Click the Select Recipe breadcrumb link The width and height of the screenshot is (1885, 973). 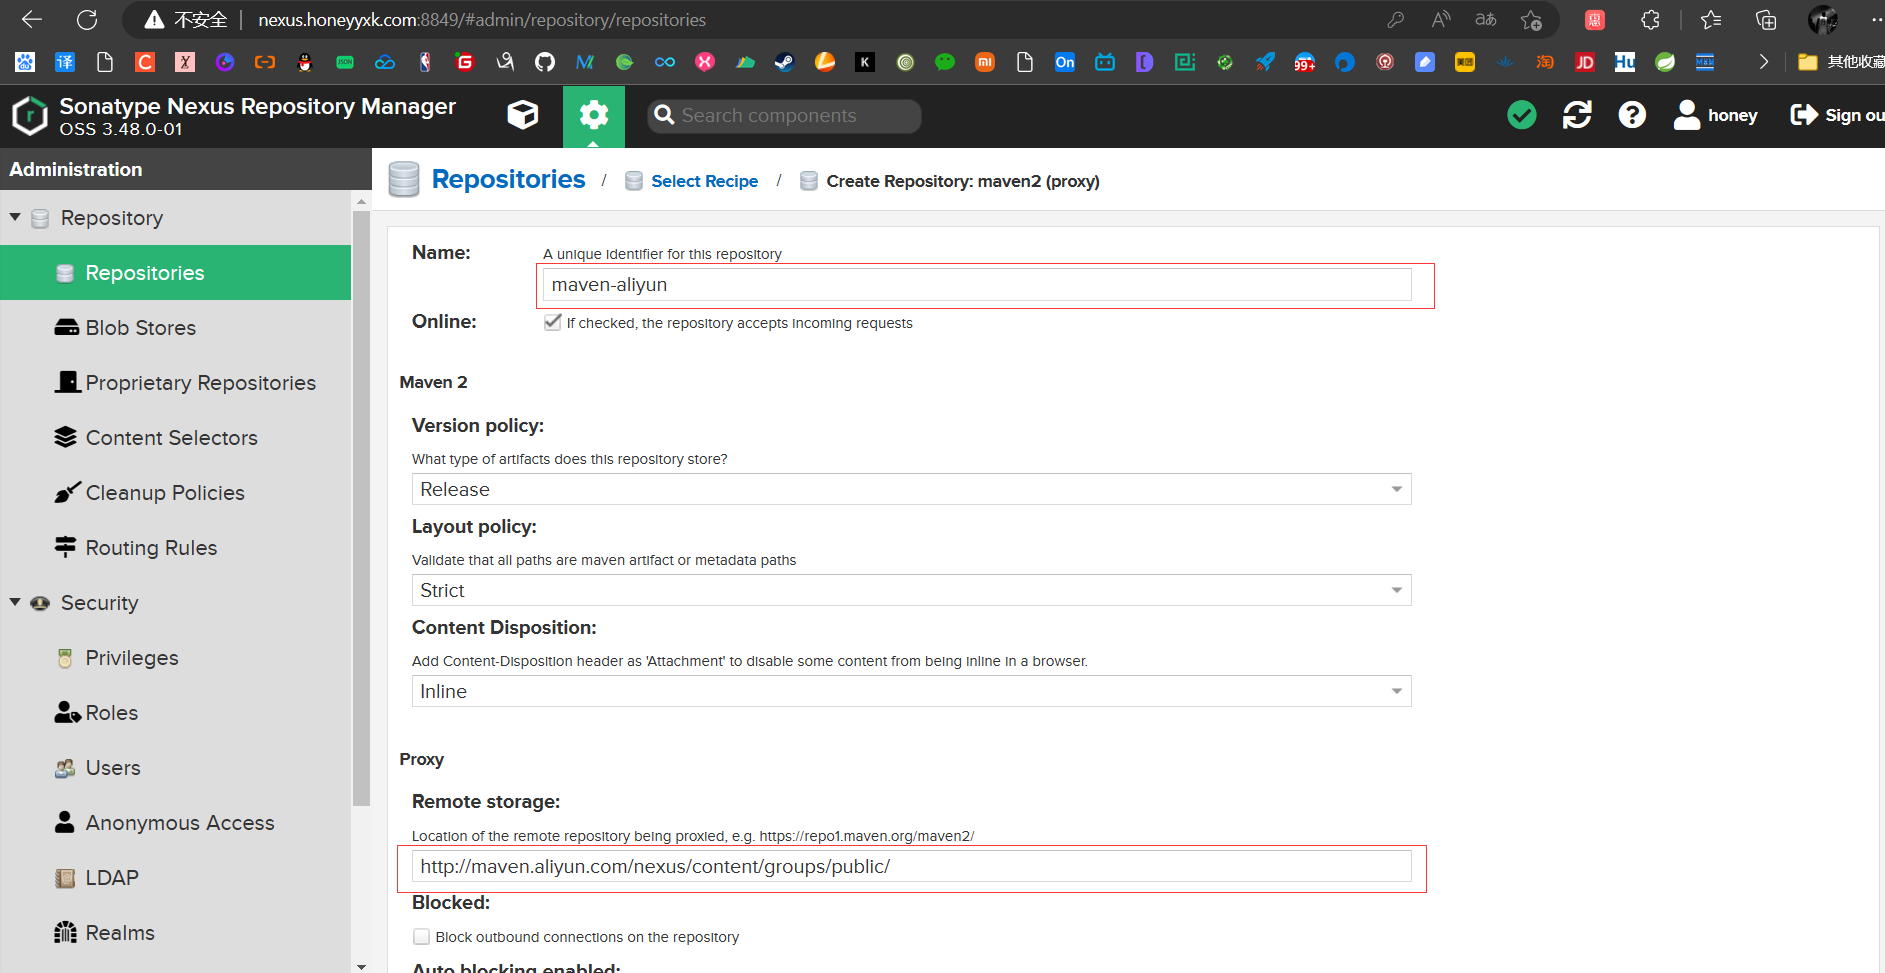pyautogui.click(x=704, y=181)
